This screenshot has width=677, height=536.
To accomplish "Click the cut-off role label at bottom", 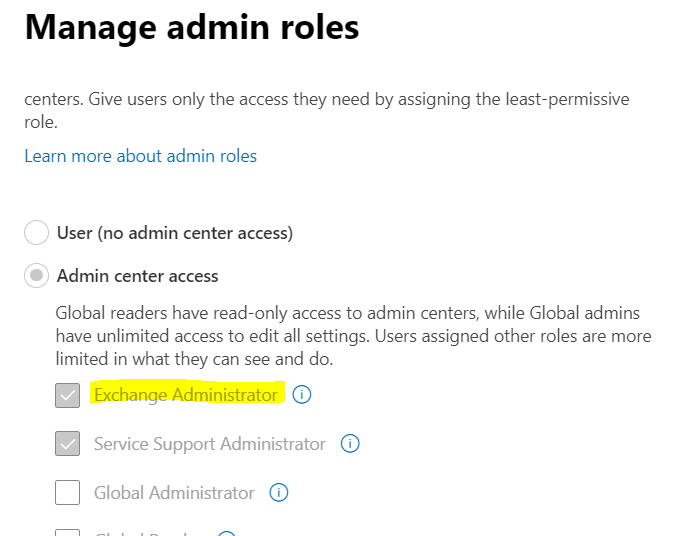I will (142, 533).
